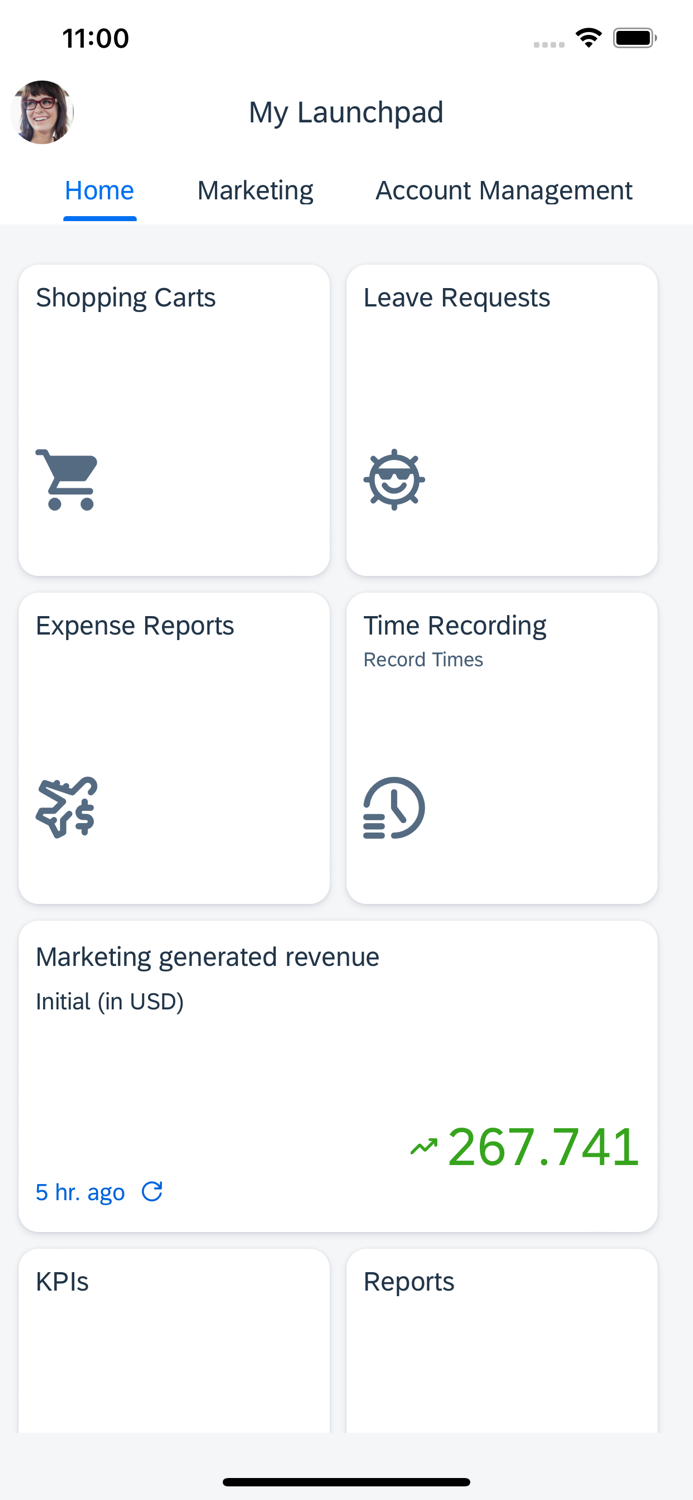Open the user profile avatar photo
Image resolution: width=693 pixels, height=1500 pixels.
pos(41,112)
